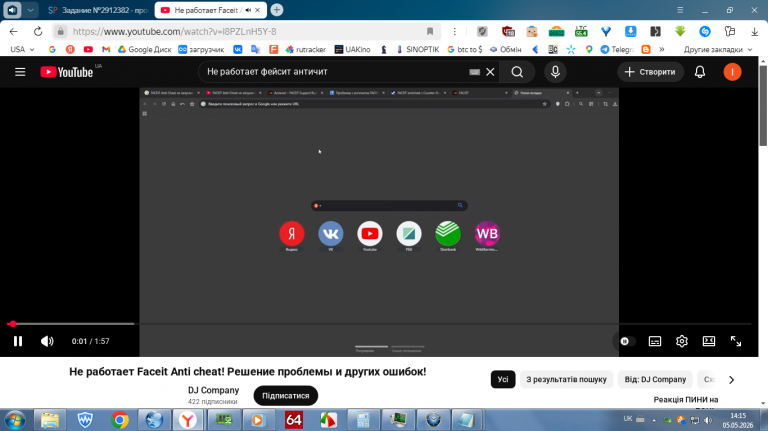
Task: Run the YouTube search with magnifier button
Action: [517, 72]
